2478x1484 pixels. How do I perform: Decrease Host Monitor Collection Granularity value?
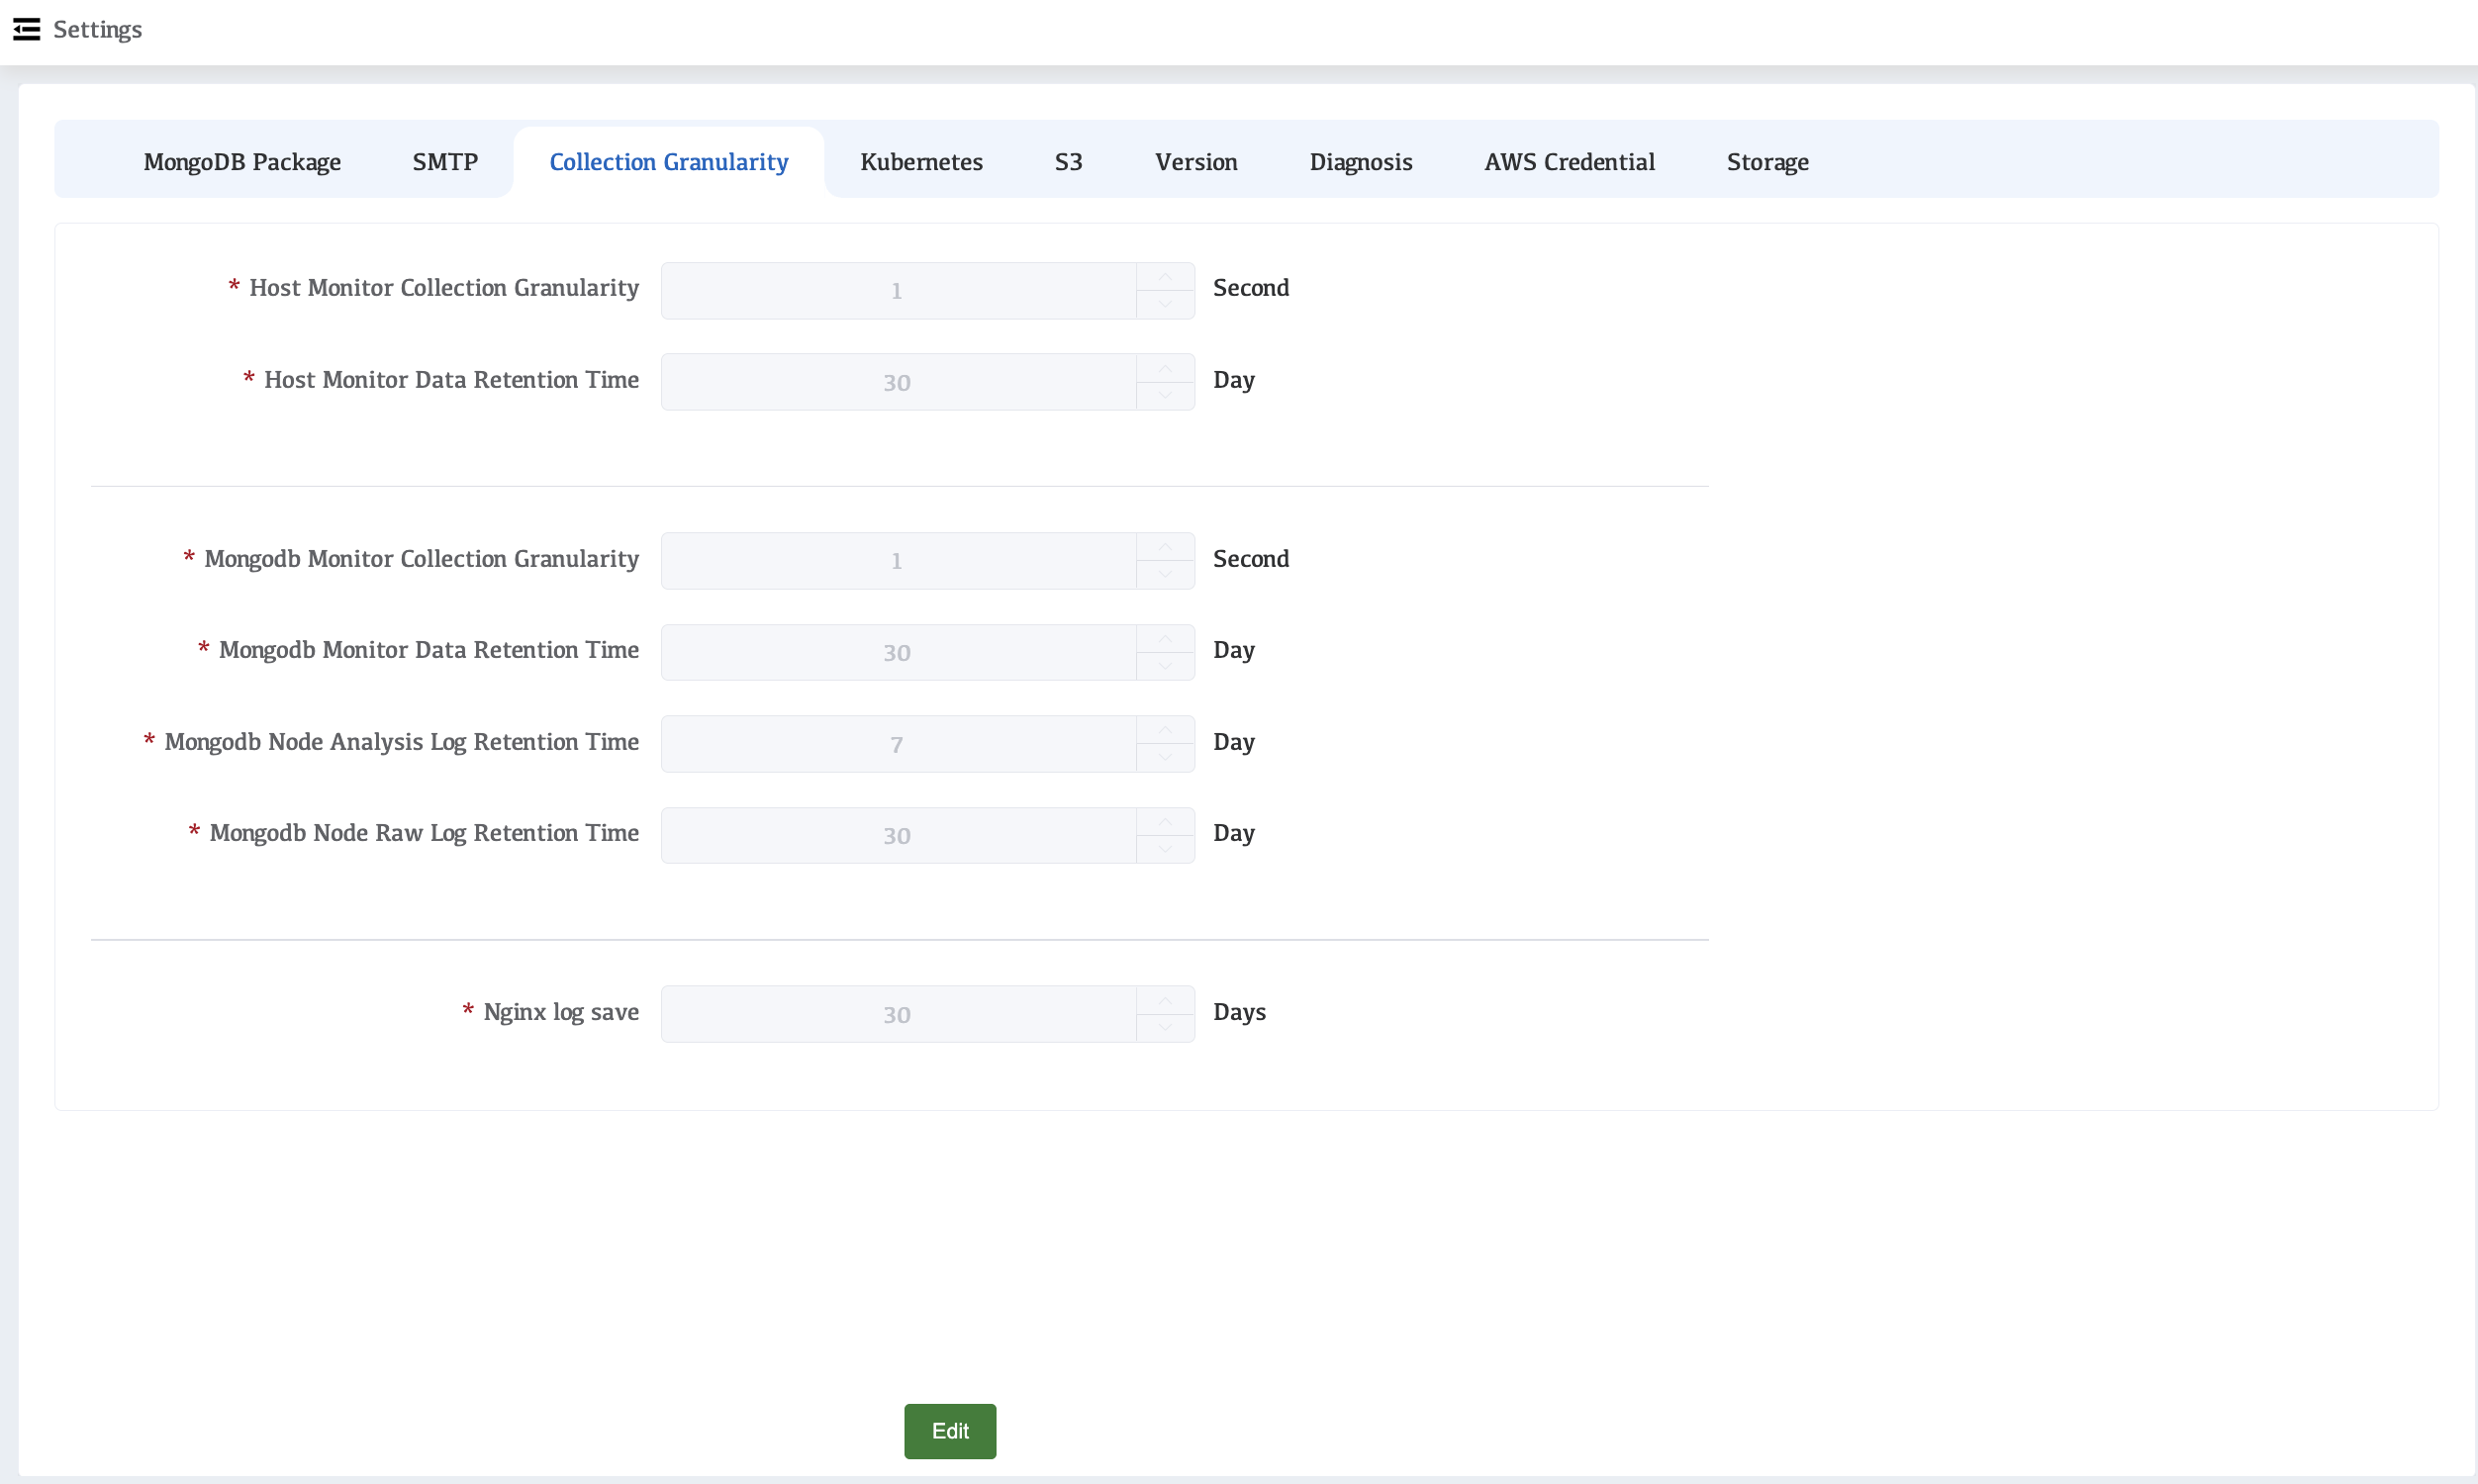[x=1165, y=304]
